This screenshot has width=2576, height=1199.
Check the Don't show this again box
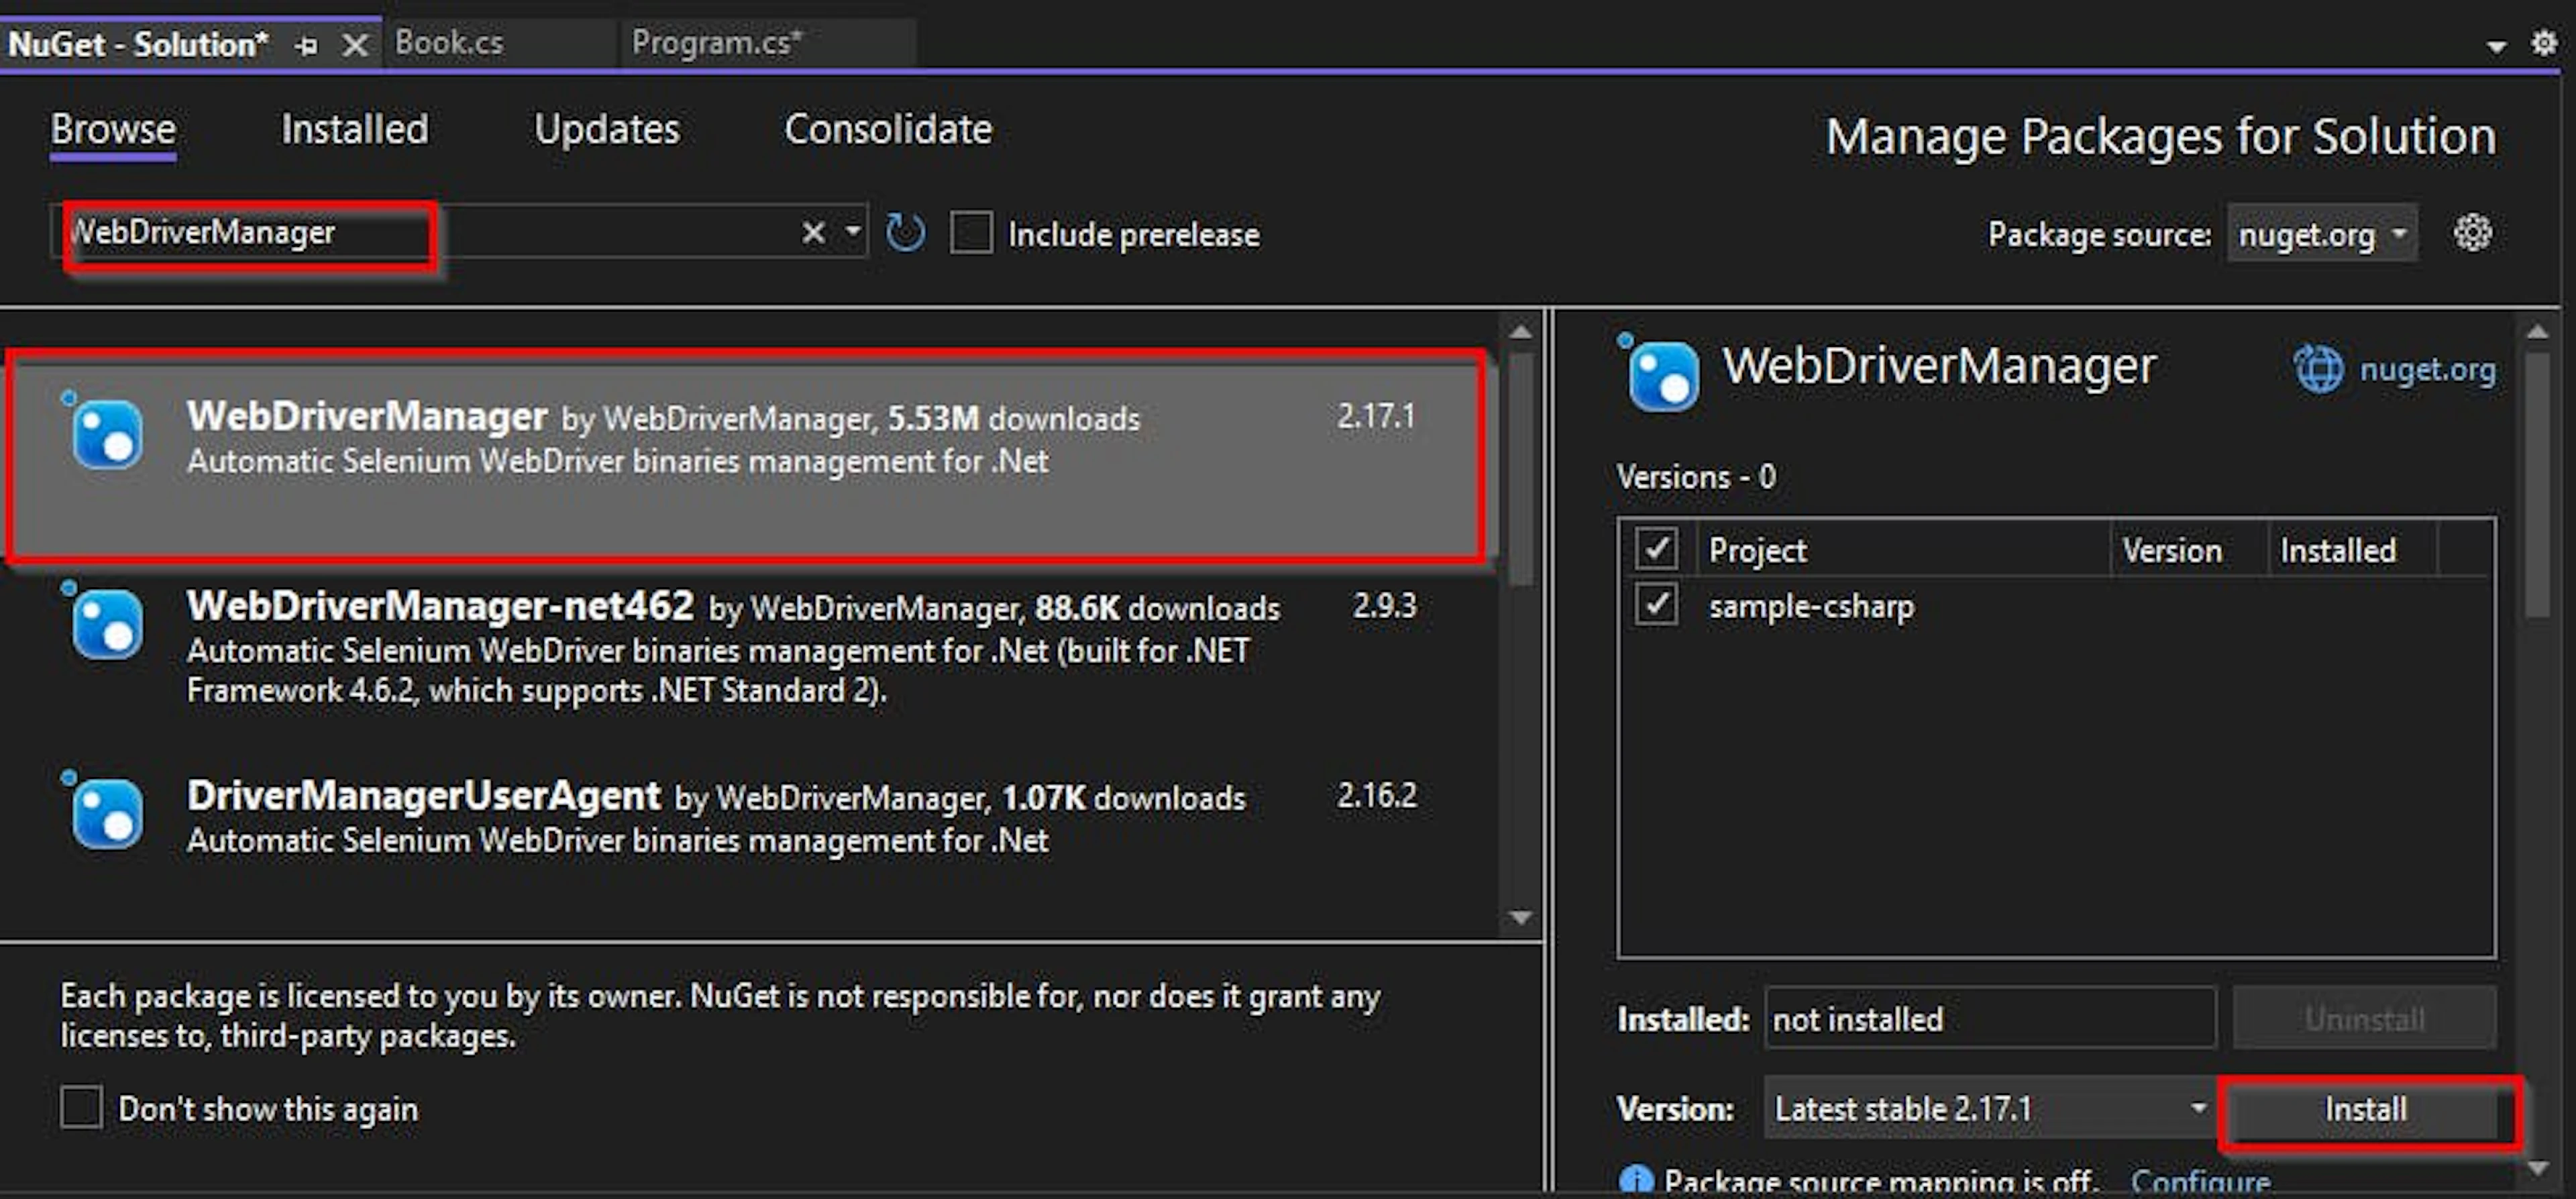(81, 1108)
